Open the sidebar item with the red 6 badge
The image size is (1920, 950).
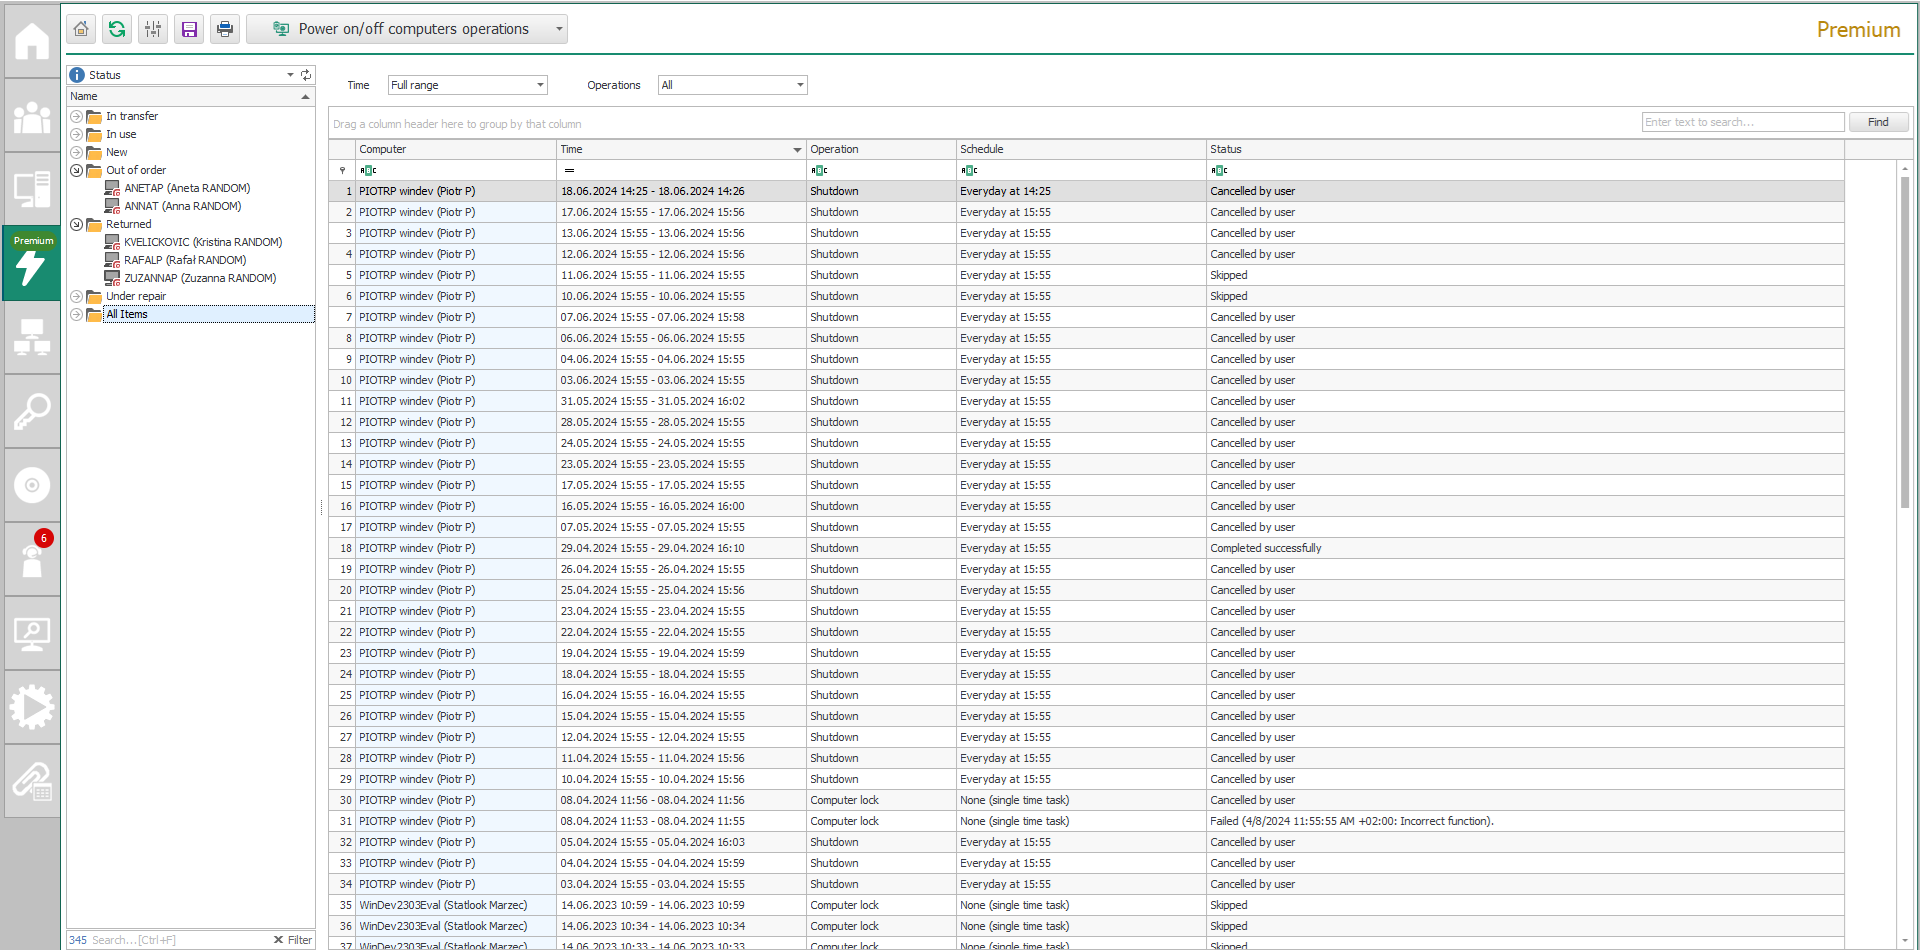pos(32,559)
